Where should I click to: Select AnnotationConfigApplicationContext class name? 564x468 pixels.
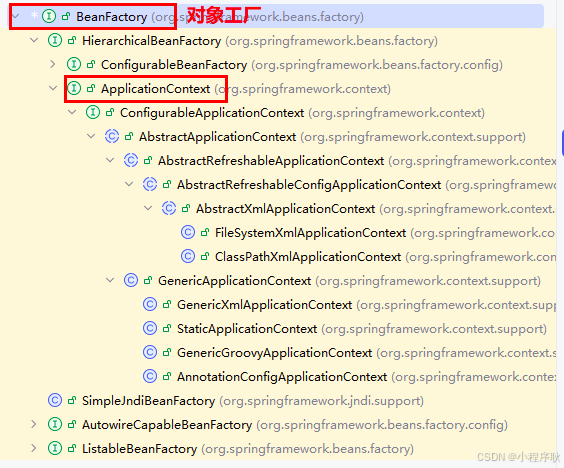click(282, 377)
